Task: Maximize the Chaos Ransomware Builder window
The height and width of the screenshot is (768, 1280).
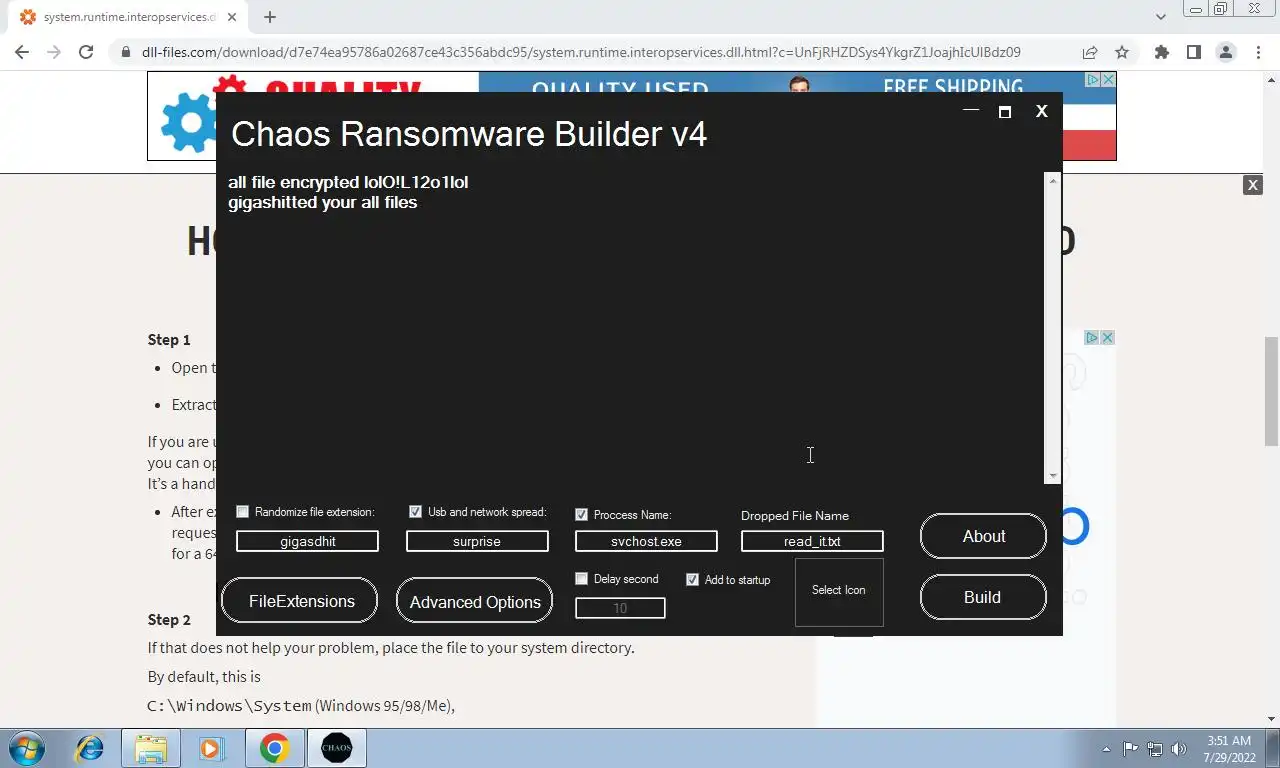Action: (x=1005, y=112)
